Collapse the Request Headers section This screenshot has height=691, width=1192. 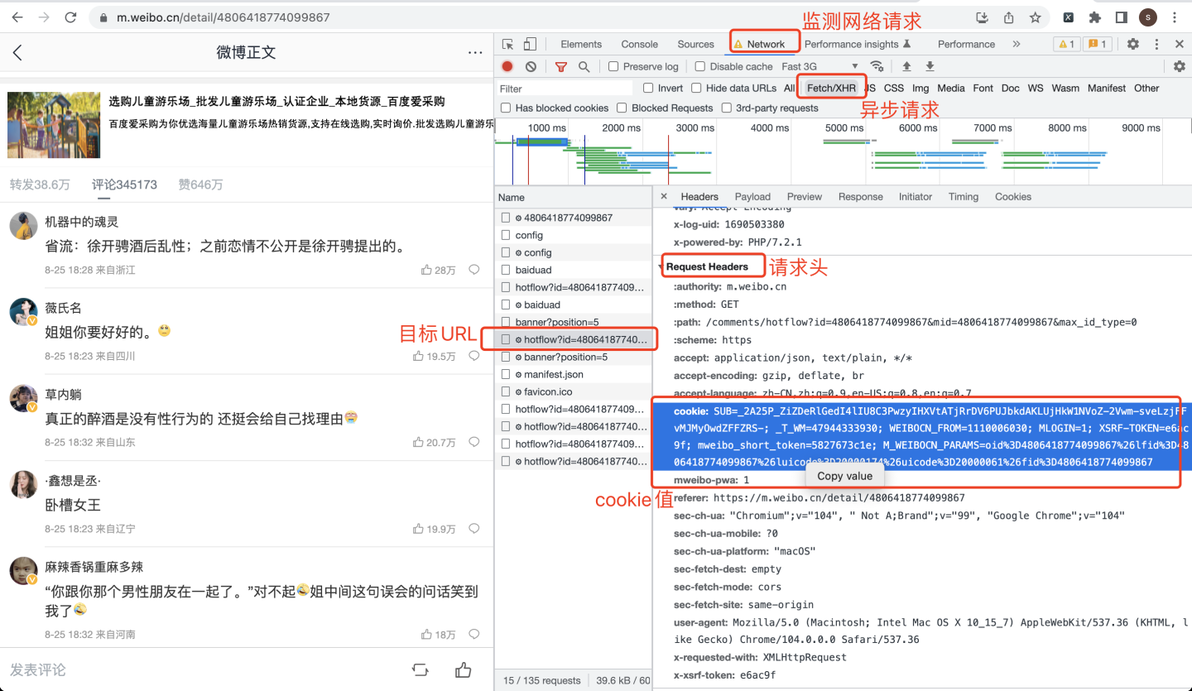point(707,267)
